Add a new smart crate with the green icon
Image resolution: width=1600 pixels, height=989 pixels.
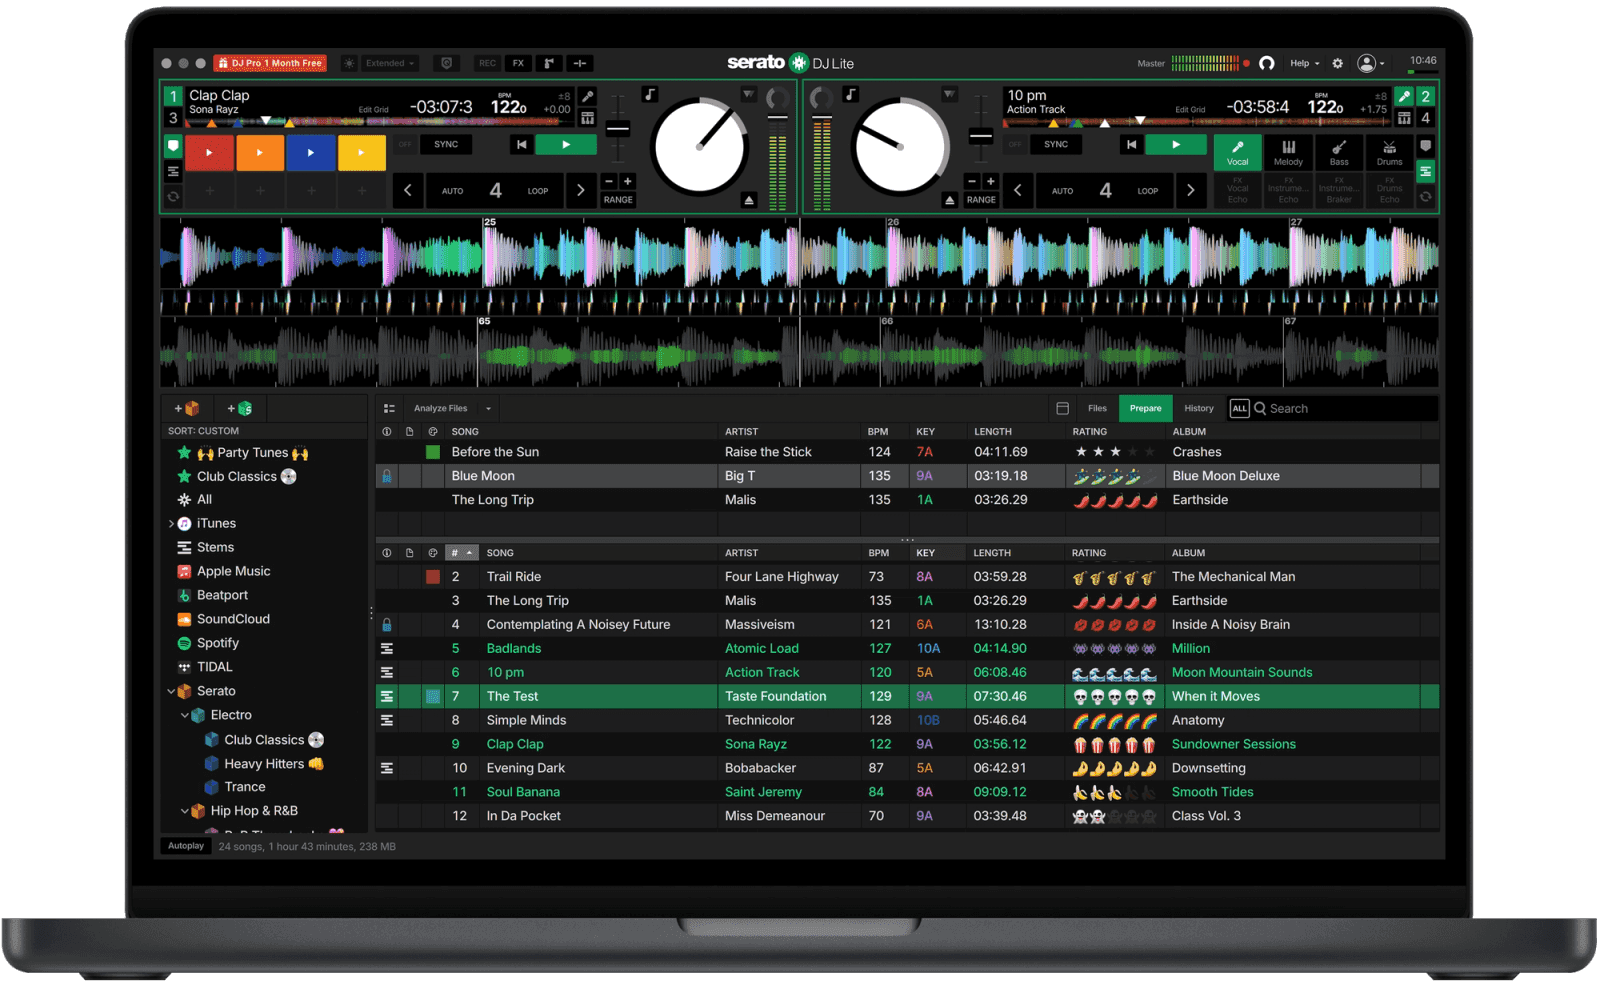(x=240, y=408)
